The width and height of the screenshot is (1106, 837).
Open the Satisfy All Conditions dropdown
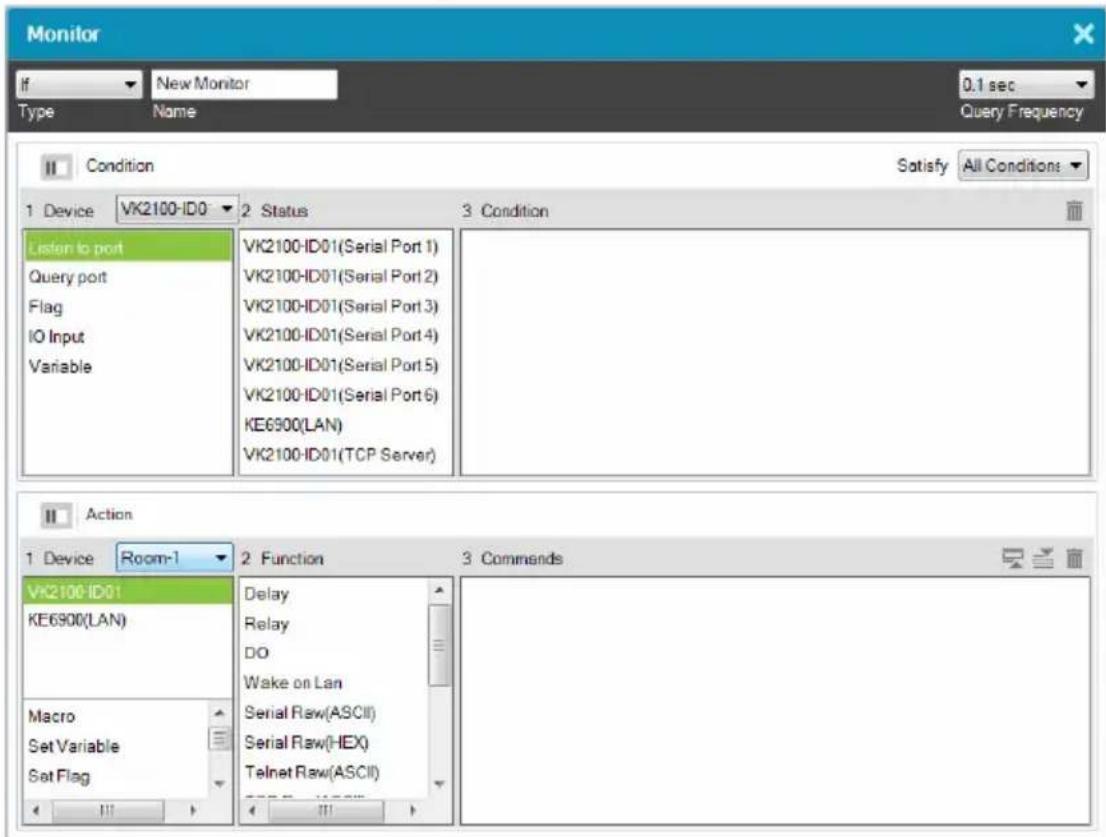(1023, 166)
